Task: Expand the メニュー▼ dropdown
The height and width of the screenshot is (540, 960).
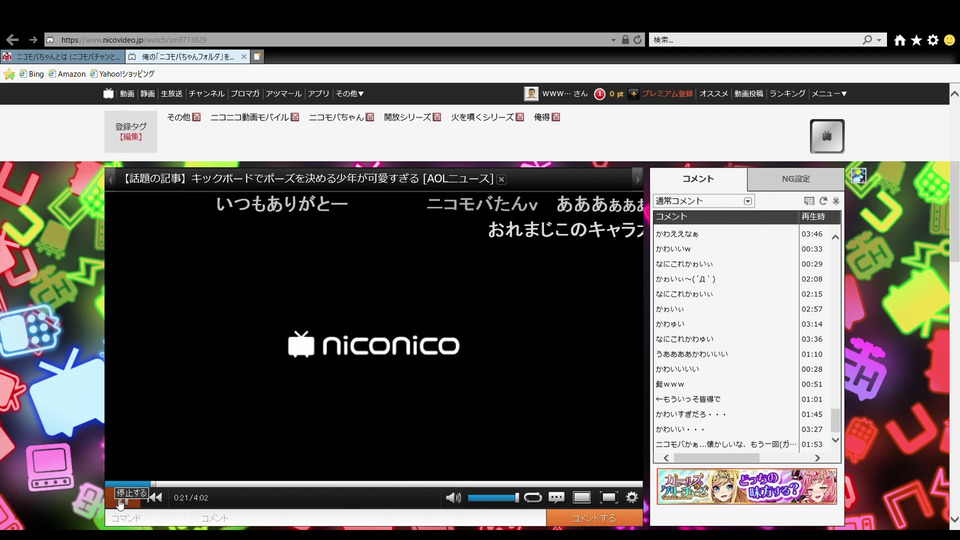Action: coord(829,94)
